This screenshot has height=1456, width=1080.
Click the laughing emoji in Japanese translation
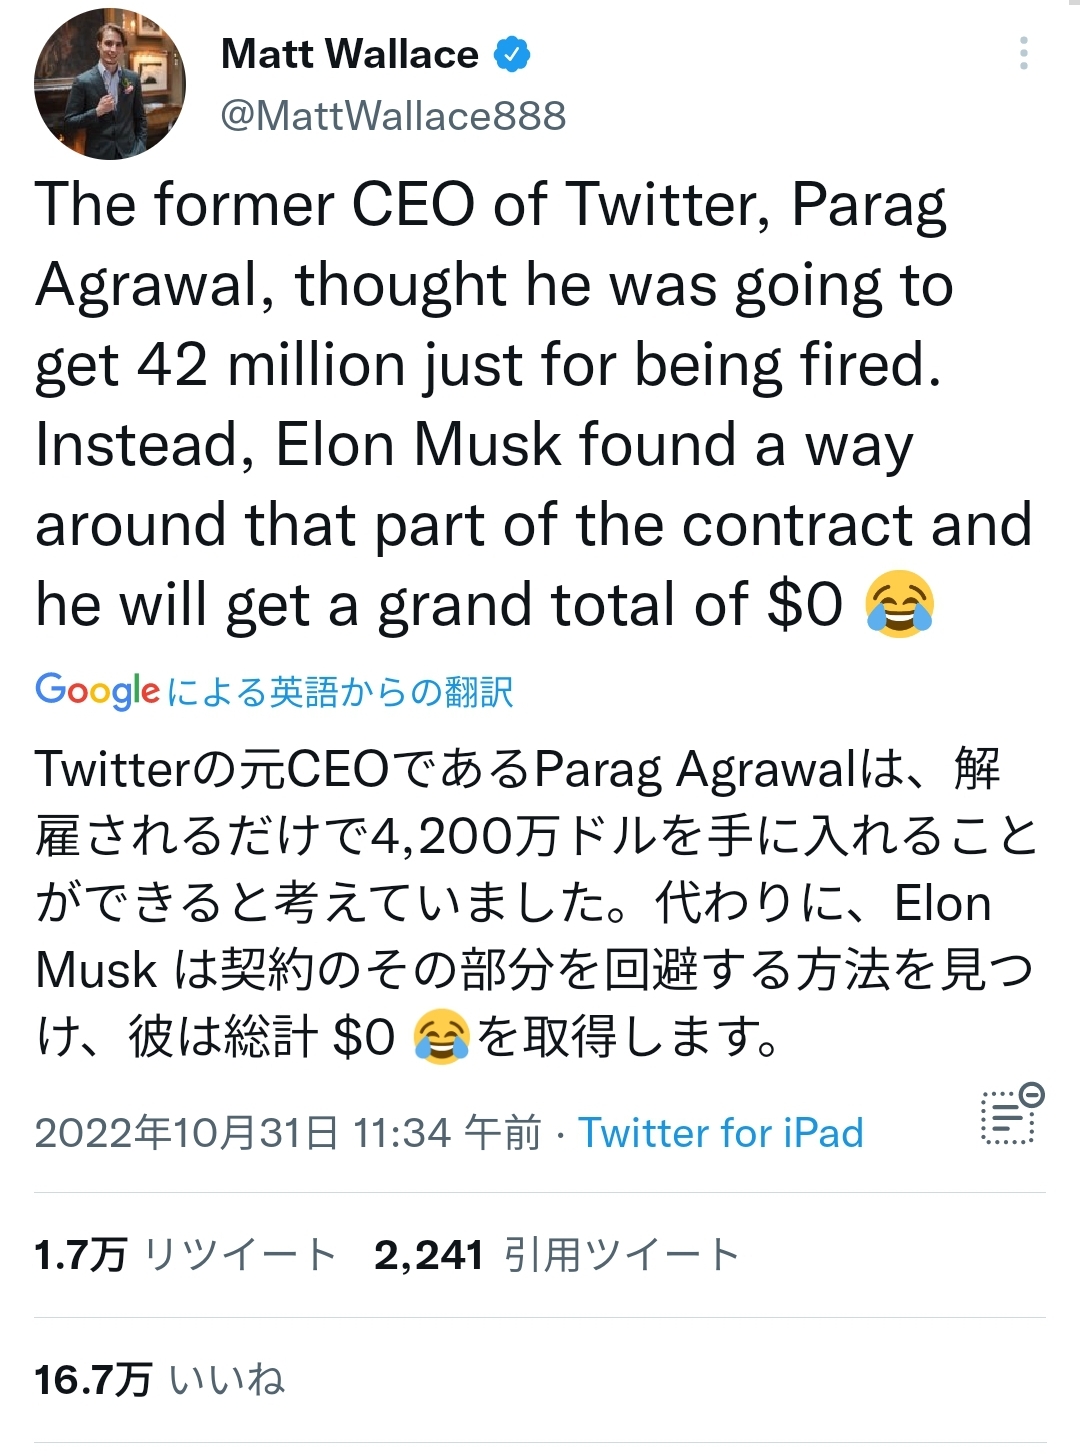pos(440,1037)
